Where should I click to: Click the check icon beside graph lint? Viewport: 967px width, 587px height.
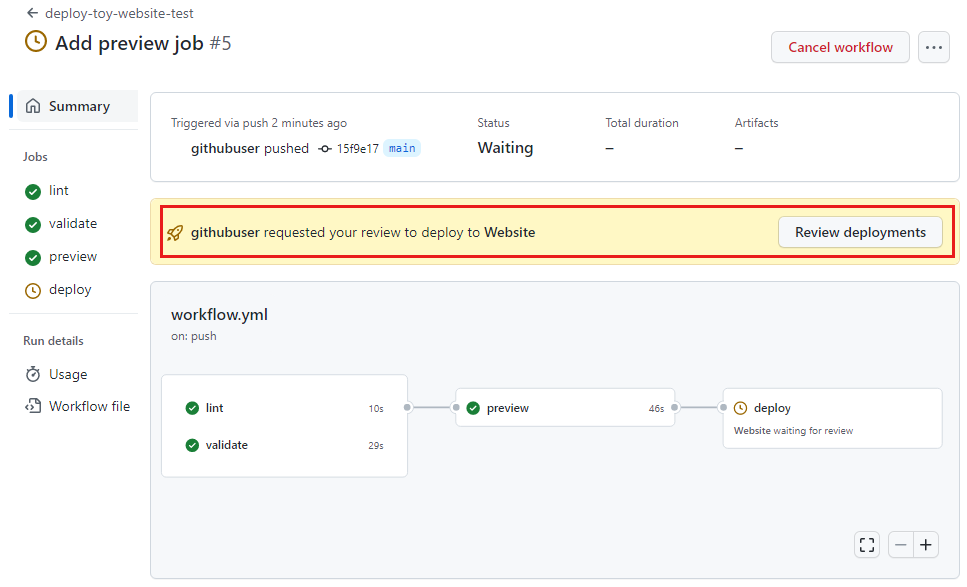[x=192, y=408]
